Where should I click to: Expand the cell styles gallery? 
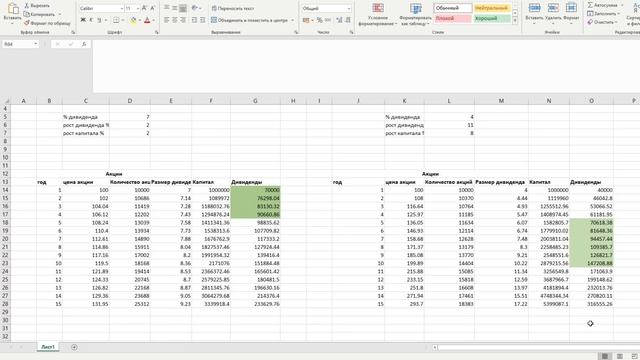click(x=515, y=21)
